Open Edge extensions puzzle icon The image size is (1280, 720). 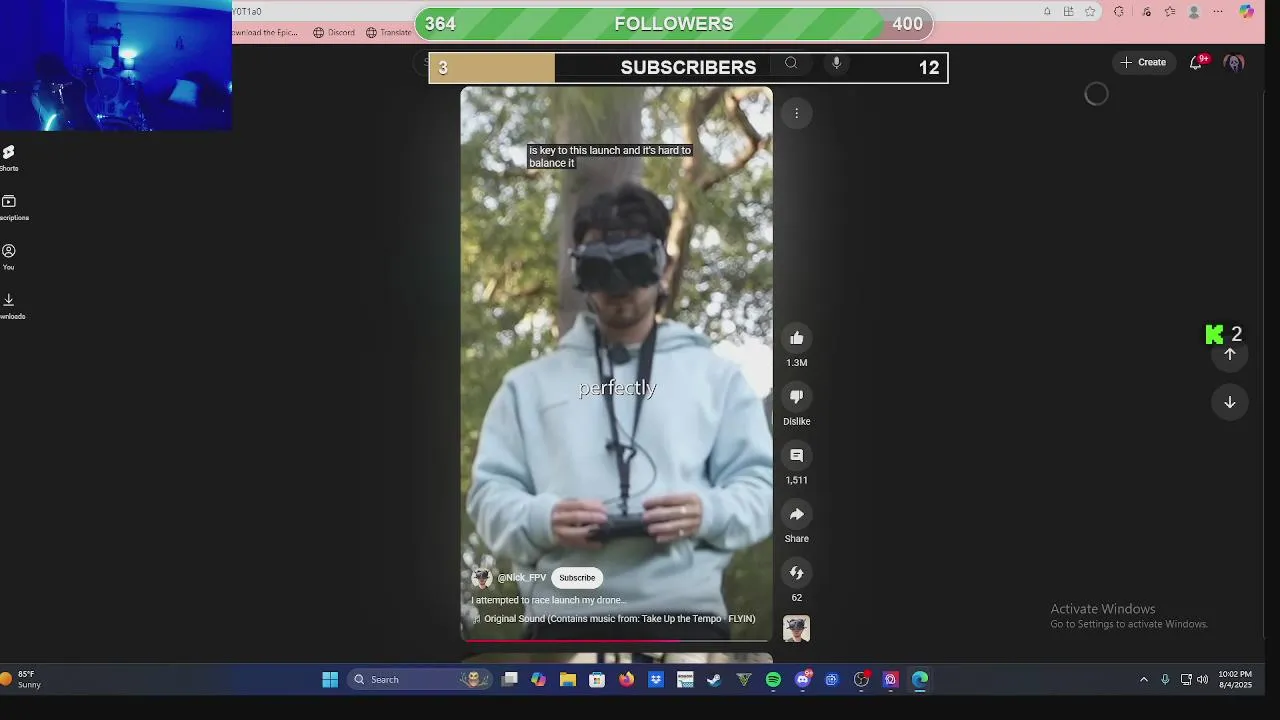[1119, 12]
